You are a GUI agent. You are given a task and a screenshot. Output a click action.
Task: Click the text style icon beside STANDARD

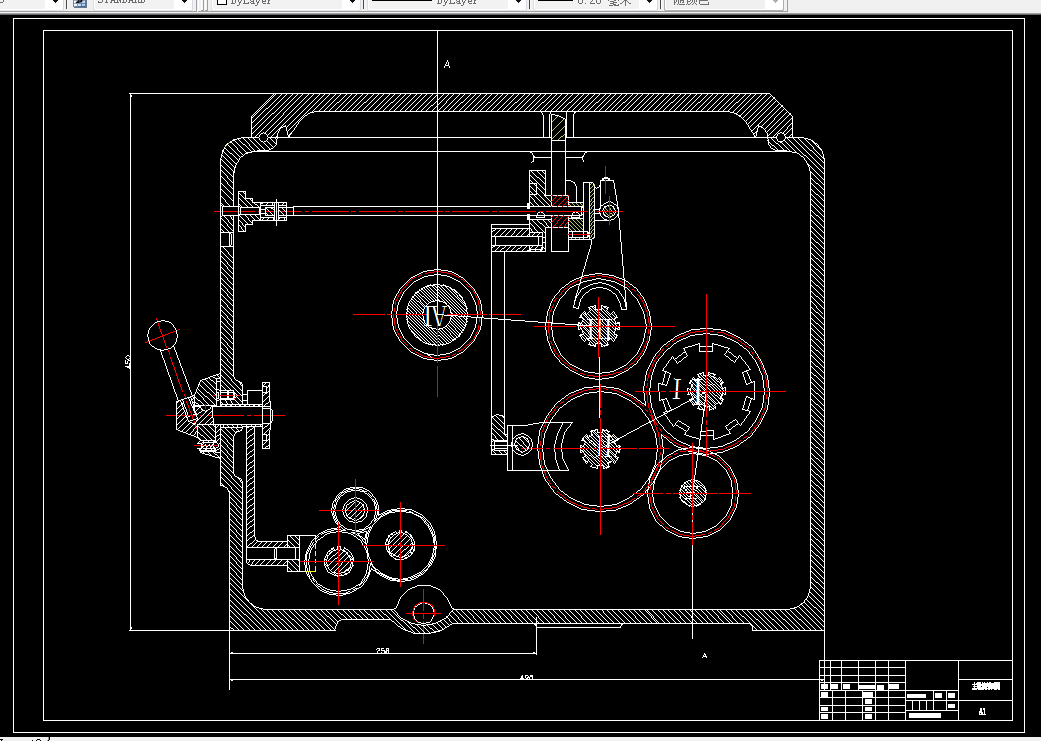coord(80,3)
